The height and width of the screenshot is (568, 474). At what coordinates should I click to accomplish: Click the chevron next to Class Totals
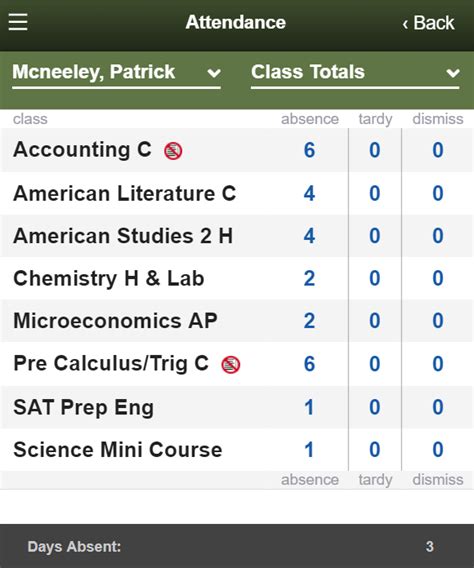click(x=453, y=73)
